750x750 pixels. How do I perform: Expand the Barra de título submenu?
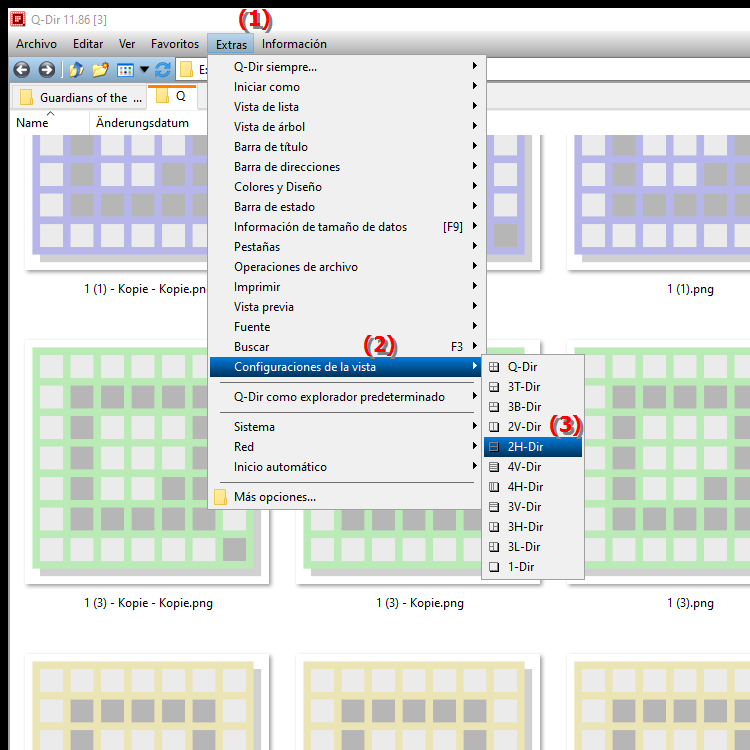coord(345,147)
